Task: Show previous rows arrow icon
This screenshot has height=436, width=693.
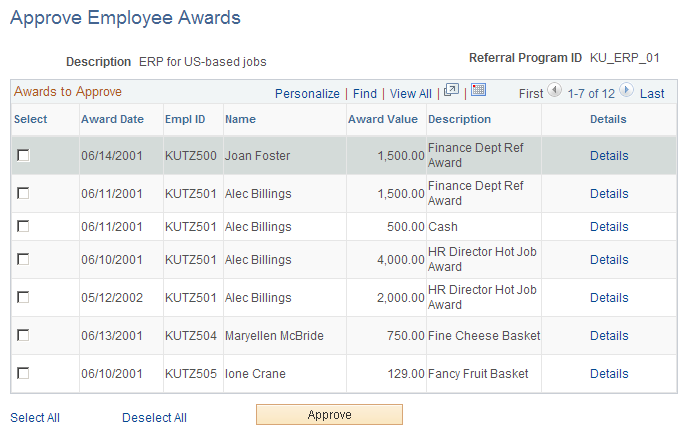Action: [x=554, y=90]
